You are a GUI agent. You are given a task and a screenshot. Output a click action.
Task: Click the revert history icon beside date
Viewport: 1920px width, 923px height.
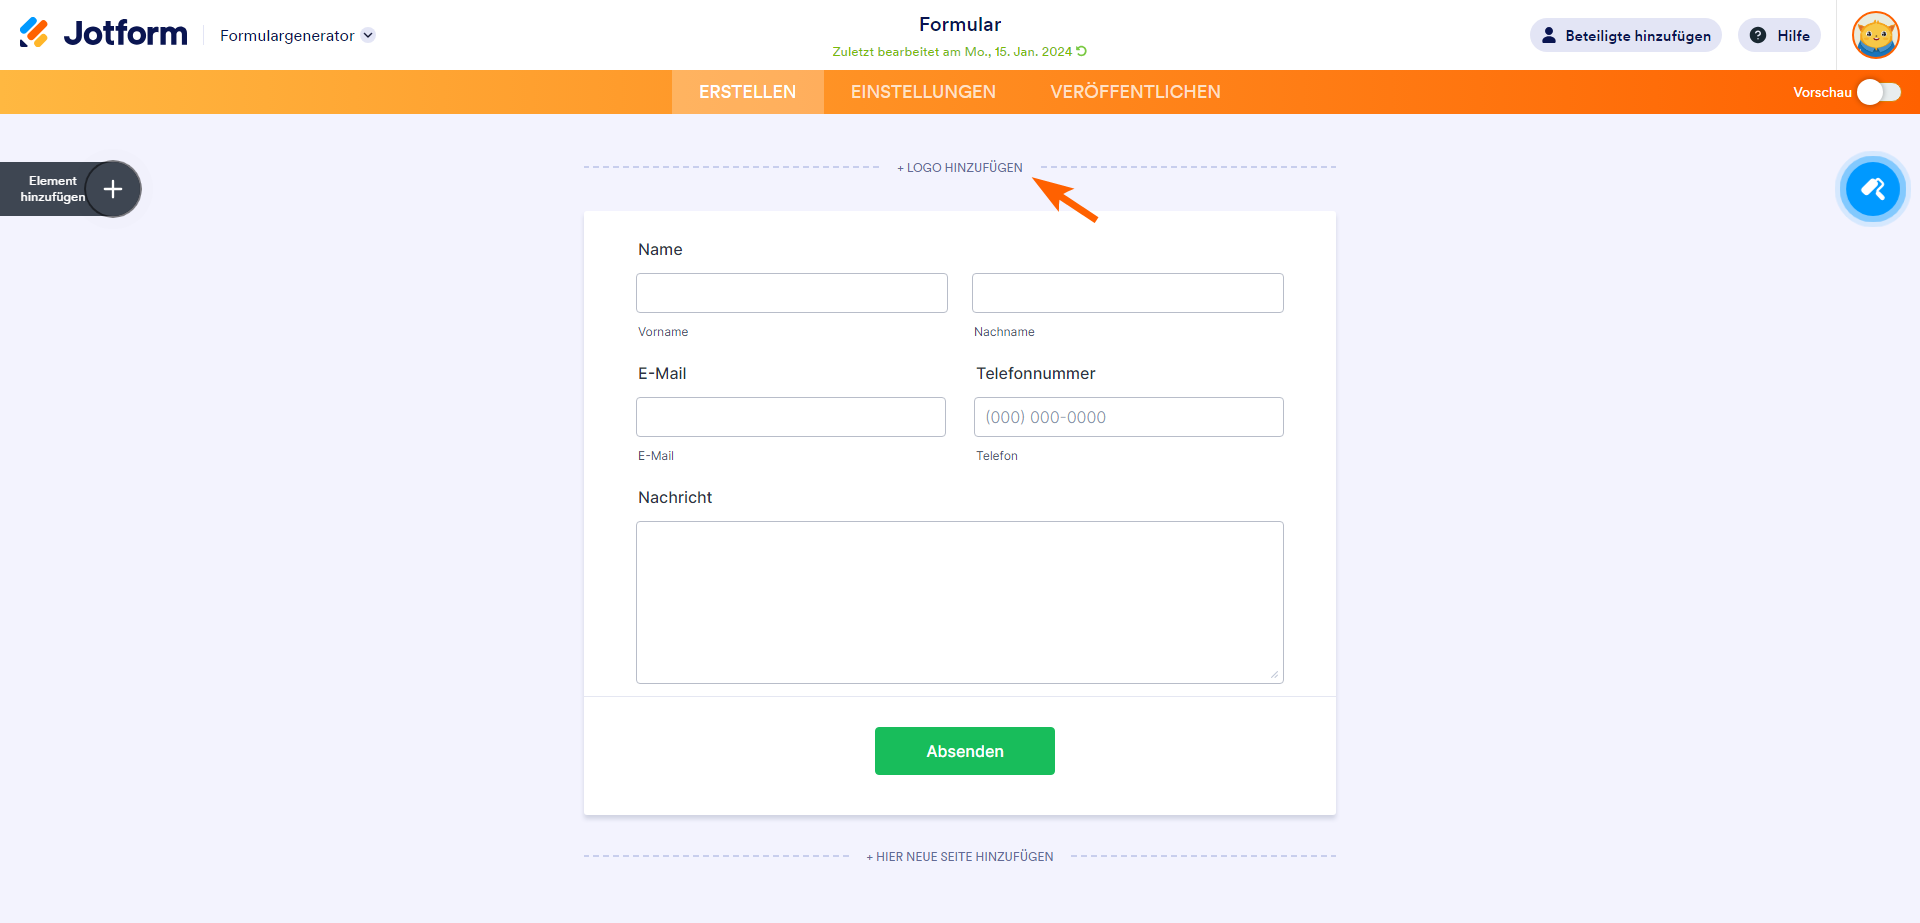(1081, 51)
